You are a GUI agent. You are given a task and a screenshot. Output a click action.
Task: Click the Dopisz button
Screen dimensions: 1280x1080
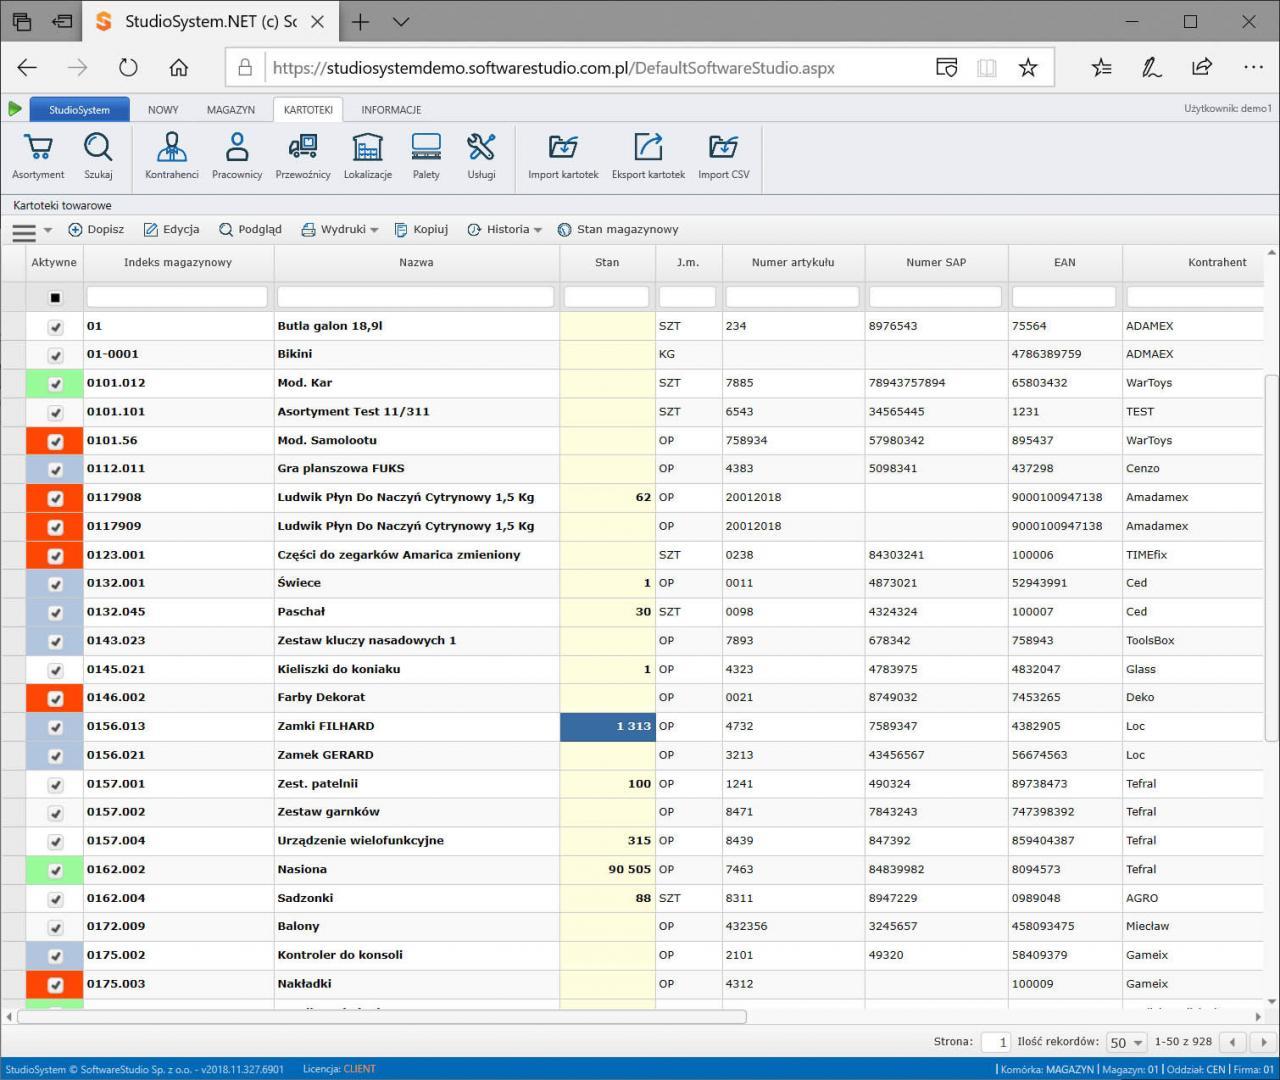[96, 230]
